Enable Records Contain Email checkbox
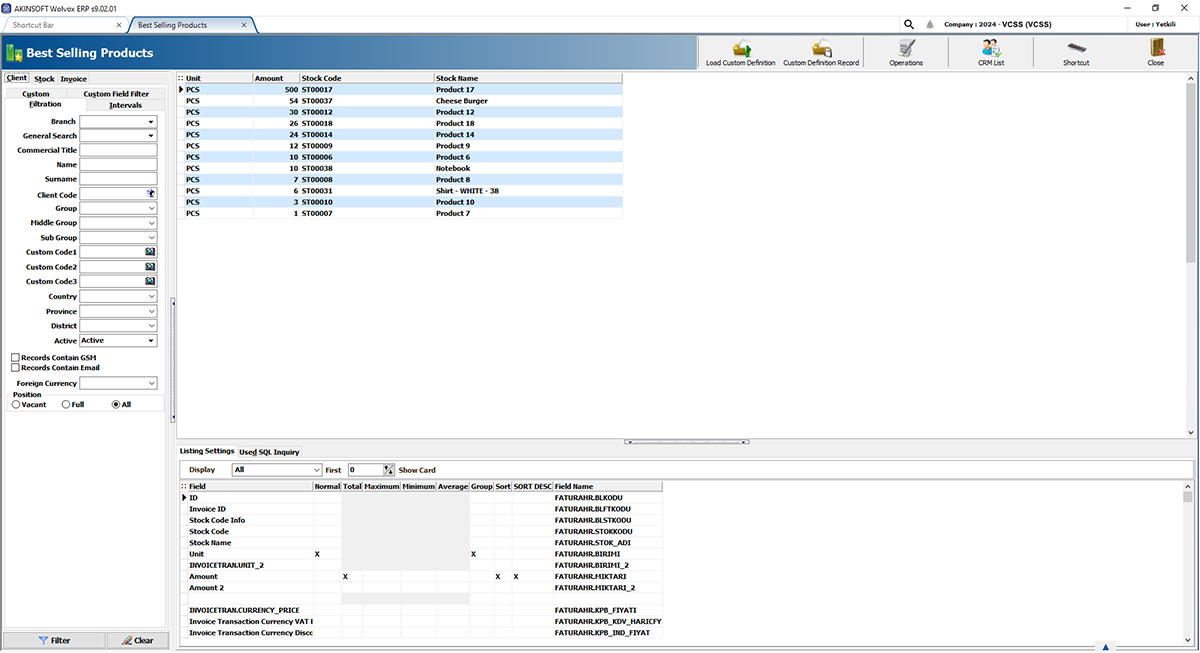Screen dimensions: 1200x653 click(15, 368)
